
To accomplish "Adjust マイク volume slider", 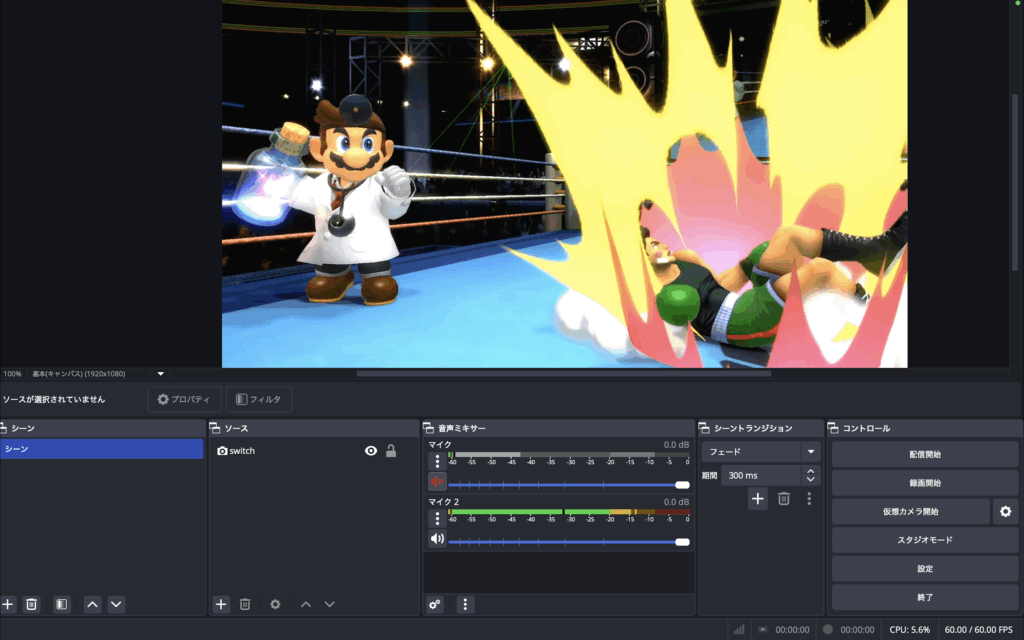I will (569, 485).
